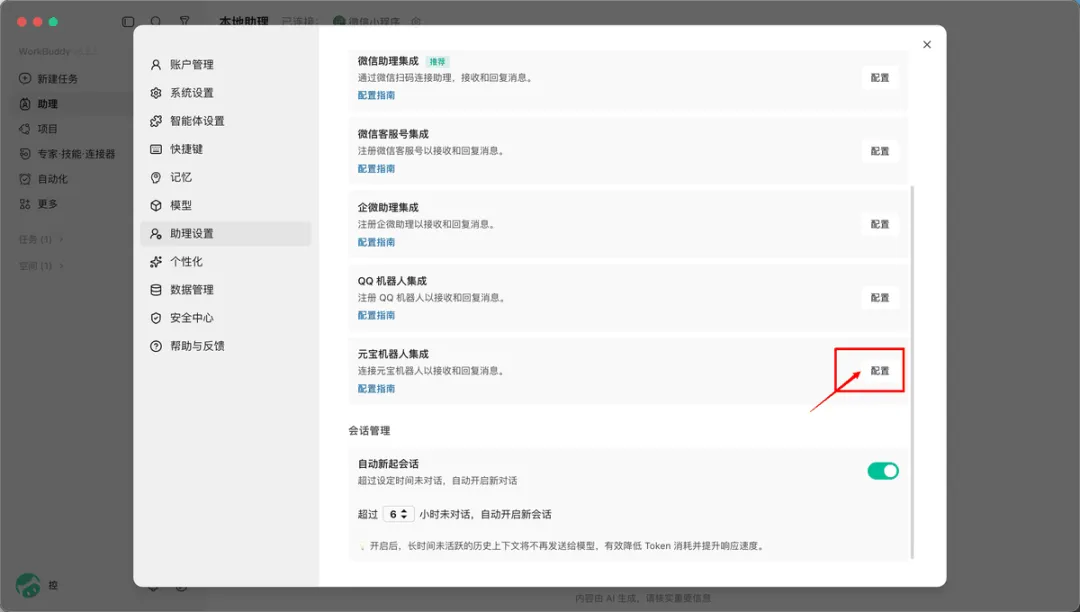
Task: Open 更多 in main window sidebar
Action: (x=39, y=204)
